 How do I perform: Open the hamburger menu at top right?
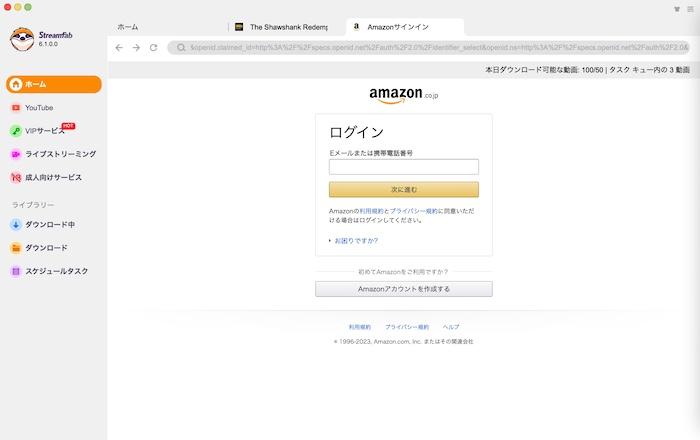[690, 9]
